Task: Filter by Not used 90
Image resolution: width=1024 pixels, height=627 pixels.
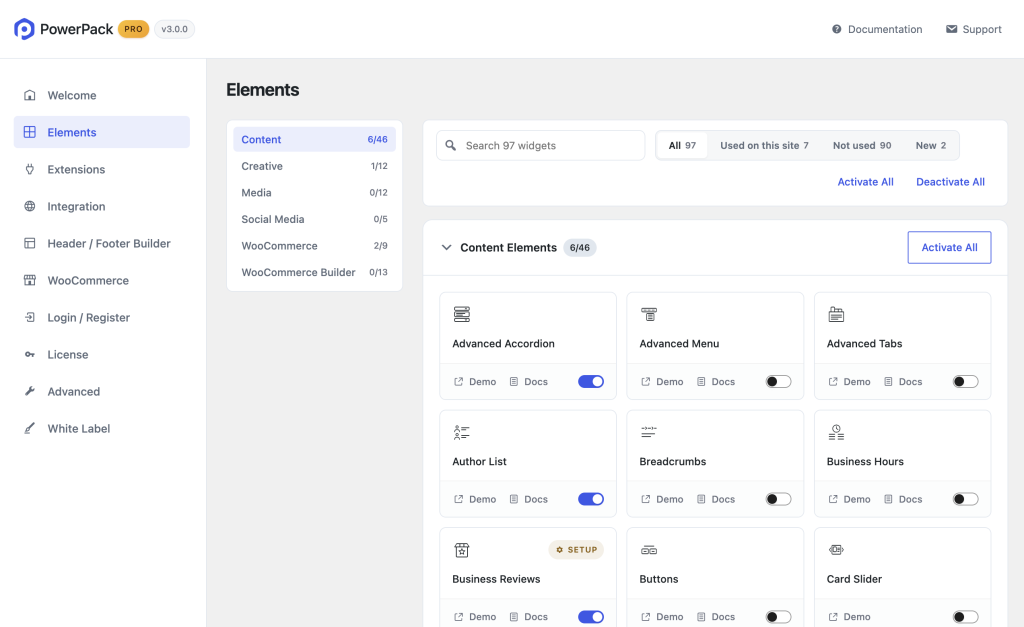Action: (861, 145)
